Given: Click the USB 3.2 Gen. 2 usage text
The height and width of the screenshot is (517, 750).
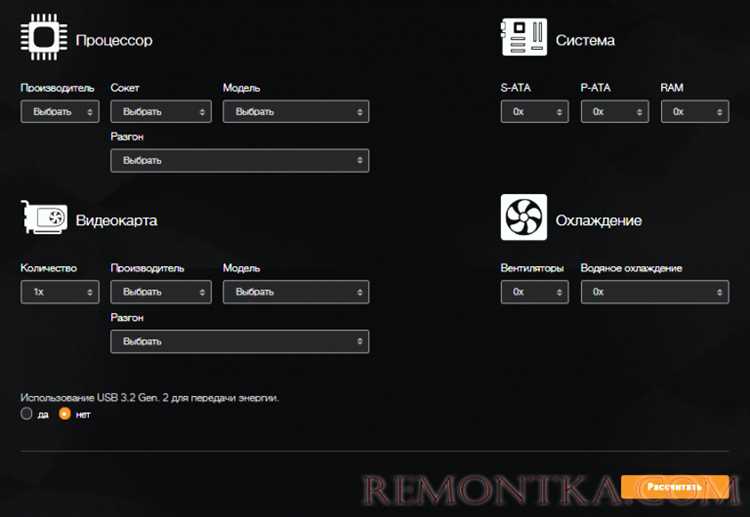Looking at the screenshot, I should (x=149, y=397).
